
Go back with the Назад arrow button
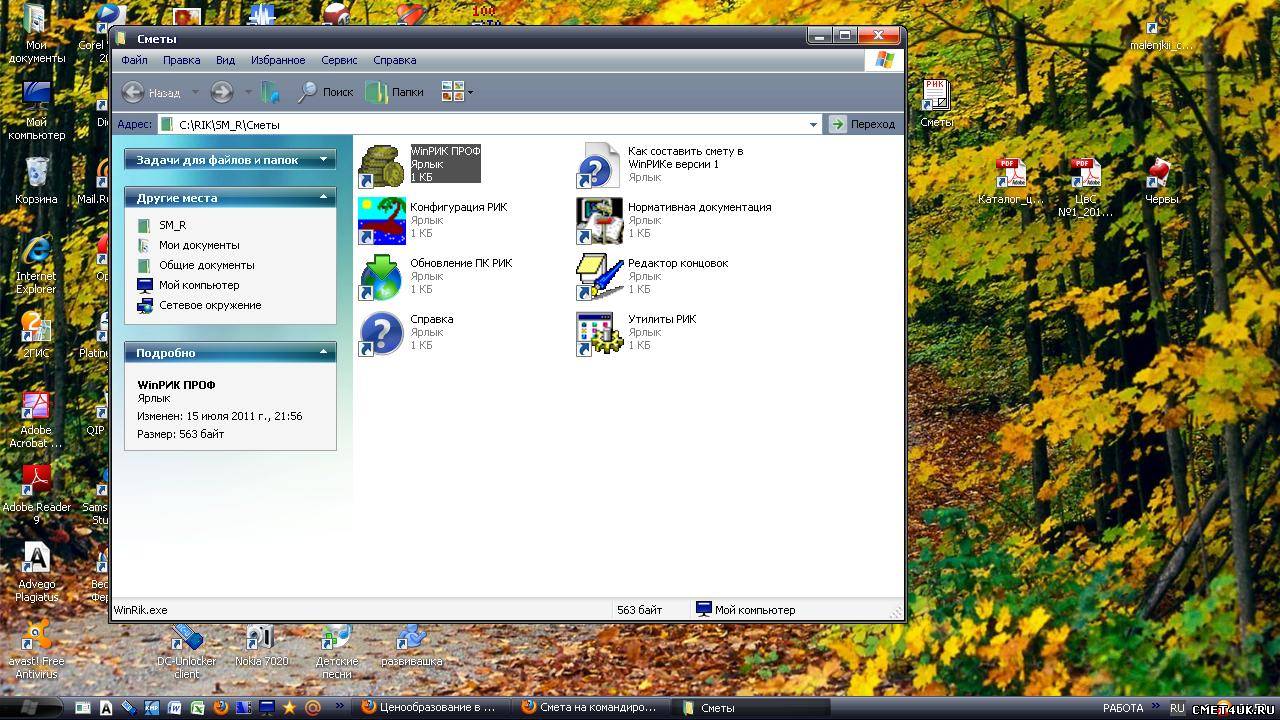click(x=151, y=92)
